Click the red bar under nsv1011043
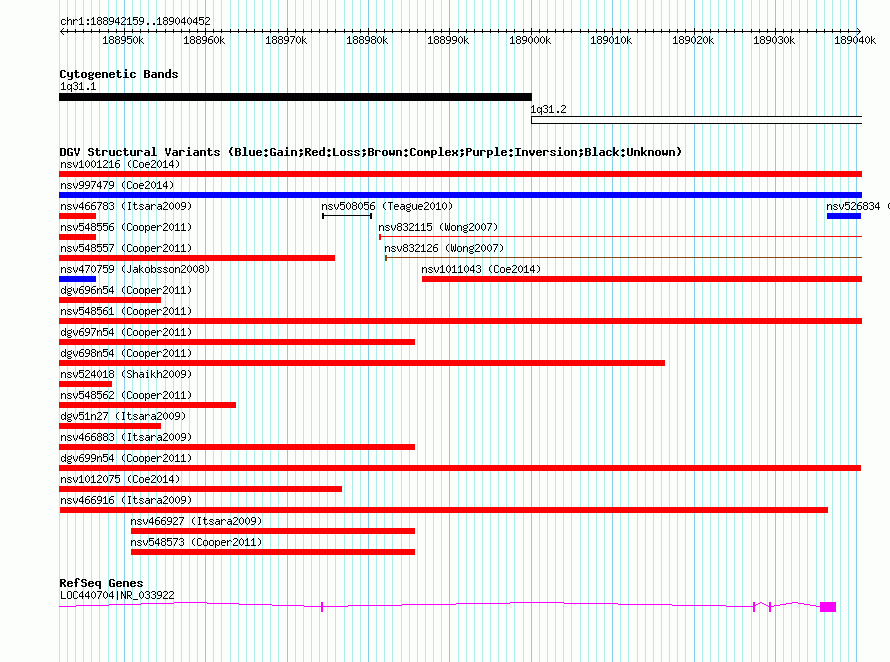 pyautogui.click(x=642, y=279)
